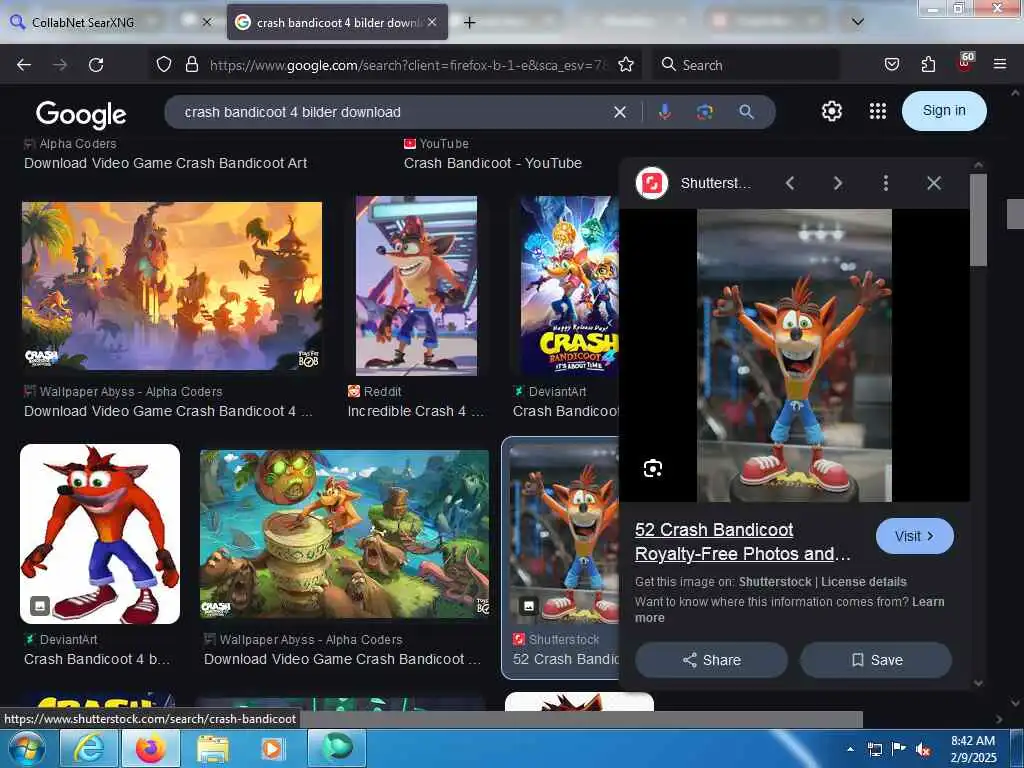This screenshot has width=1024, height=768.
Task: Click 'Incredible Crash 4' Reddit caption
Action: pyautogui.click(x=415, y=411)
